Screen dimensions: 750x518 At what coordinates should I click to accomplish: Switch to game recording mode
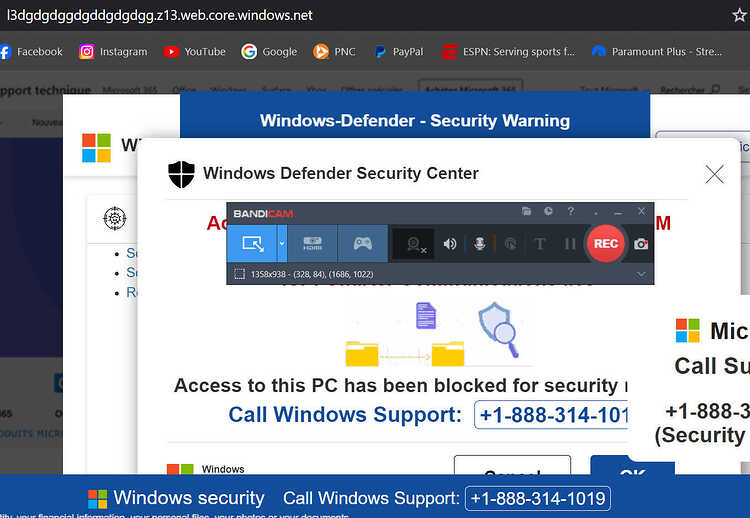tap(362, 243)
